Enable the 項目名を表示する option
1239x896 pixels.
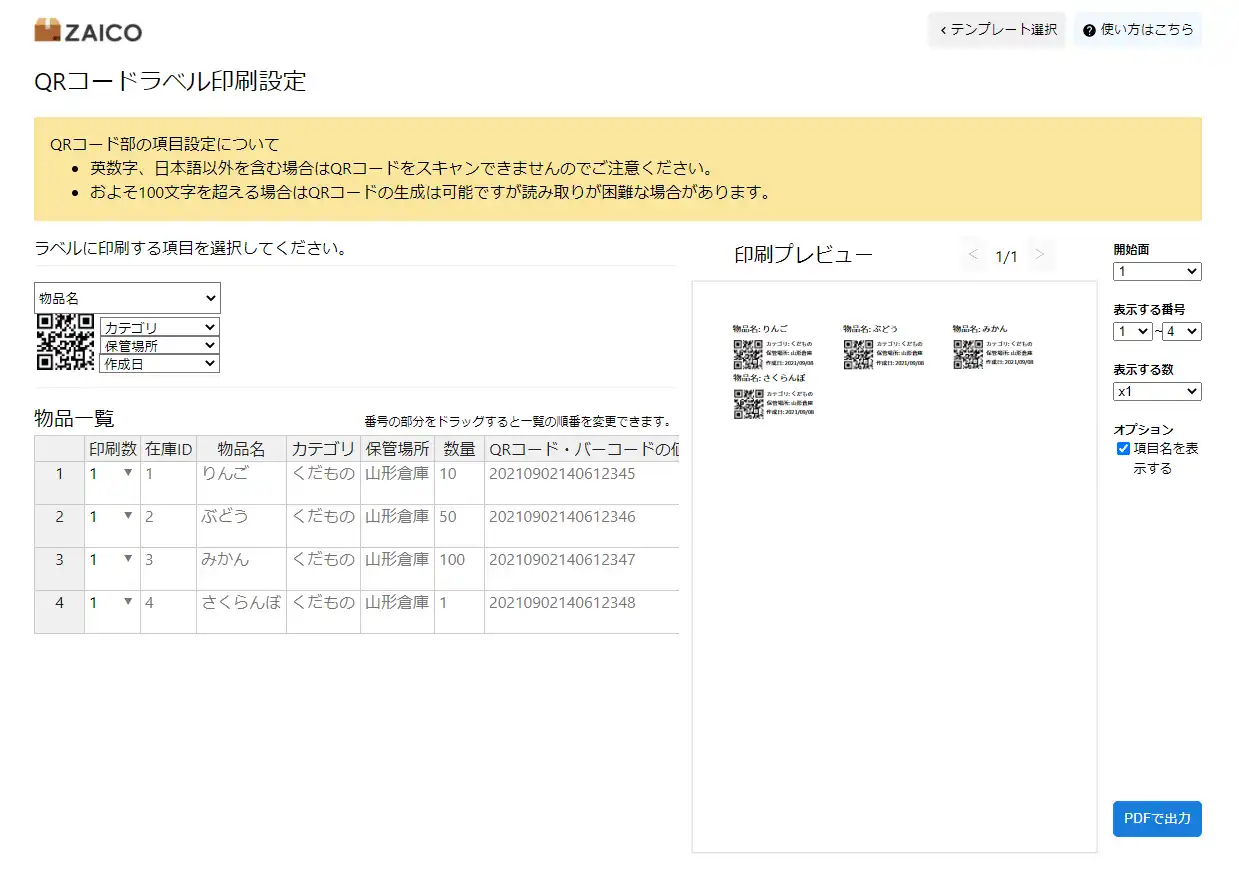pyautogui.click(x=1123, y=448)
